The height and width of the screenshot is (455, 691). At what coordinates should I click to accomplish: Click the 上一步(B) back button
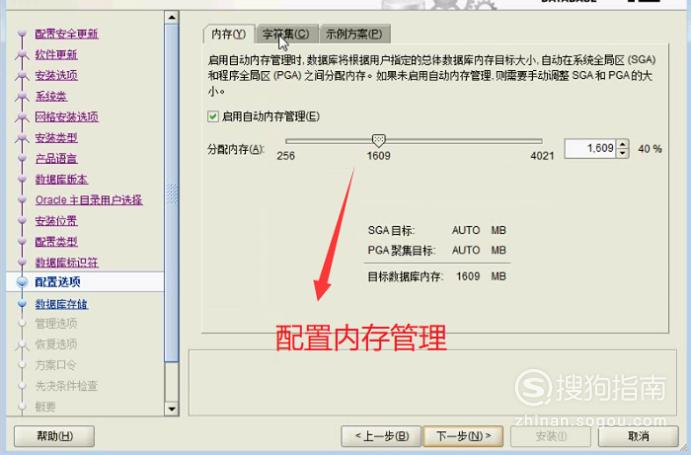tap(382, 436)
